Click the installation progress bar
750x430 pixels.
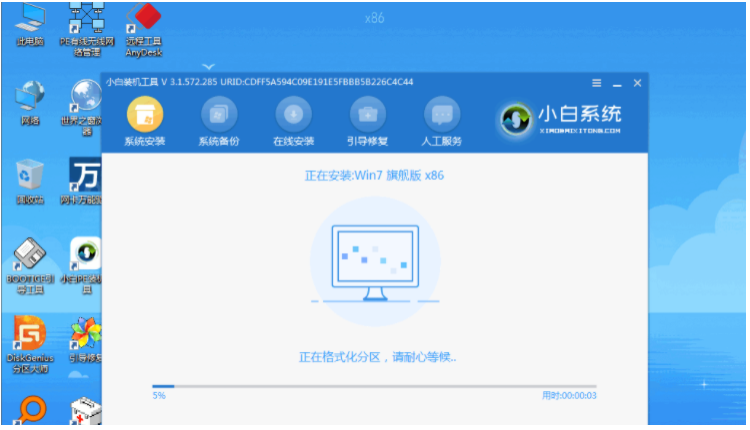[374, 386]
